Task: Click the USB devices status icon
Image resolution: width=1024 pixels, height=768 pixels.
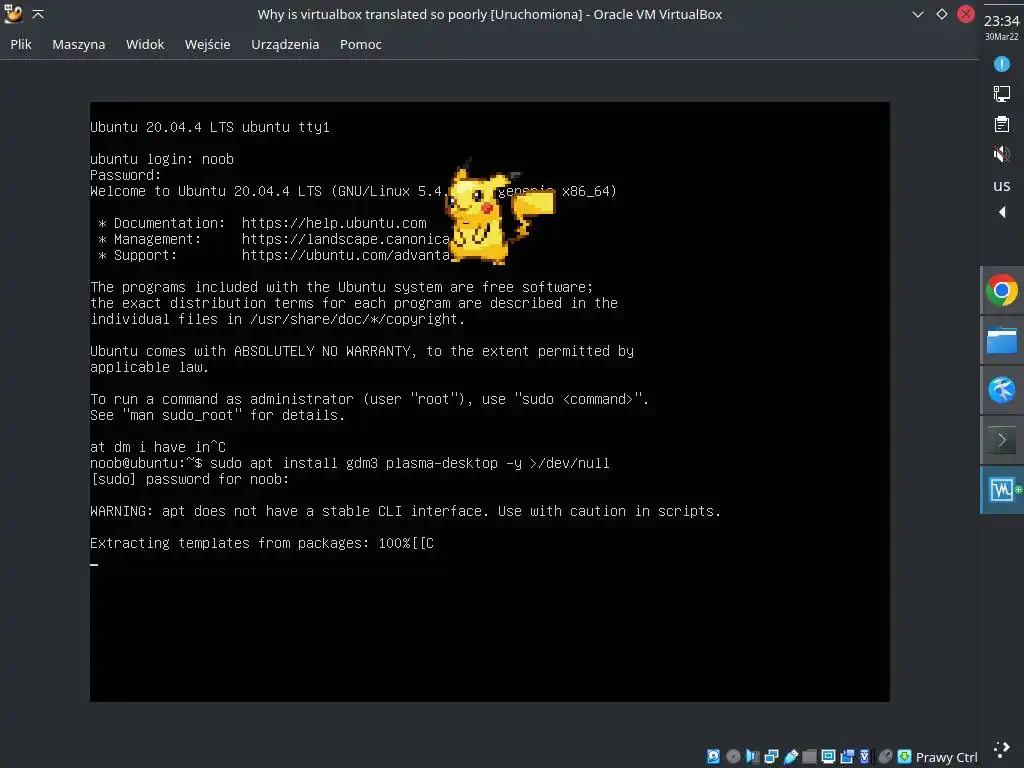Action: click(x=790, y=756)
